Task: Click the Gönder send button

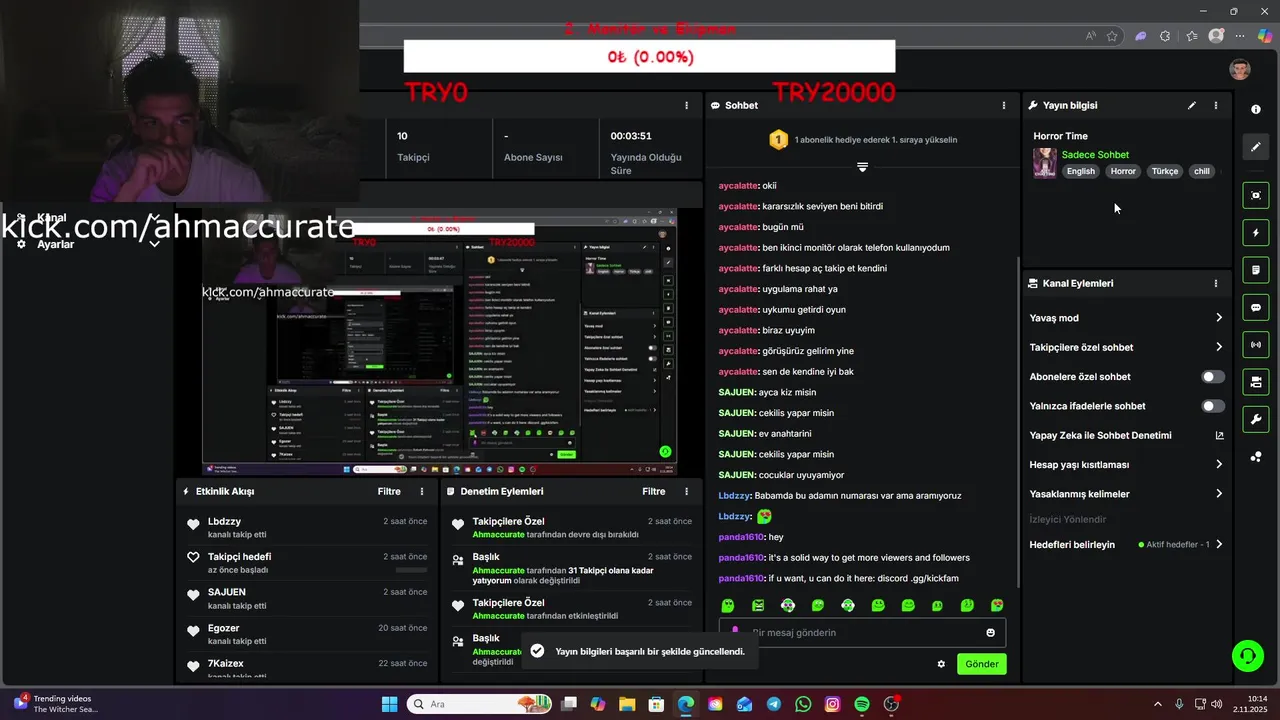Action: 982,664
